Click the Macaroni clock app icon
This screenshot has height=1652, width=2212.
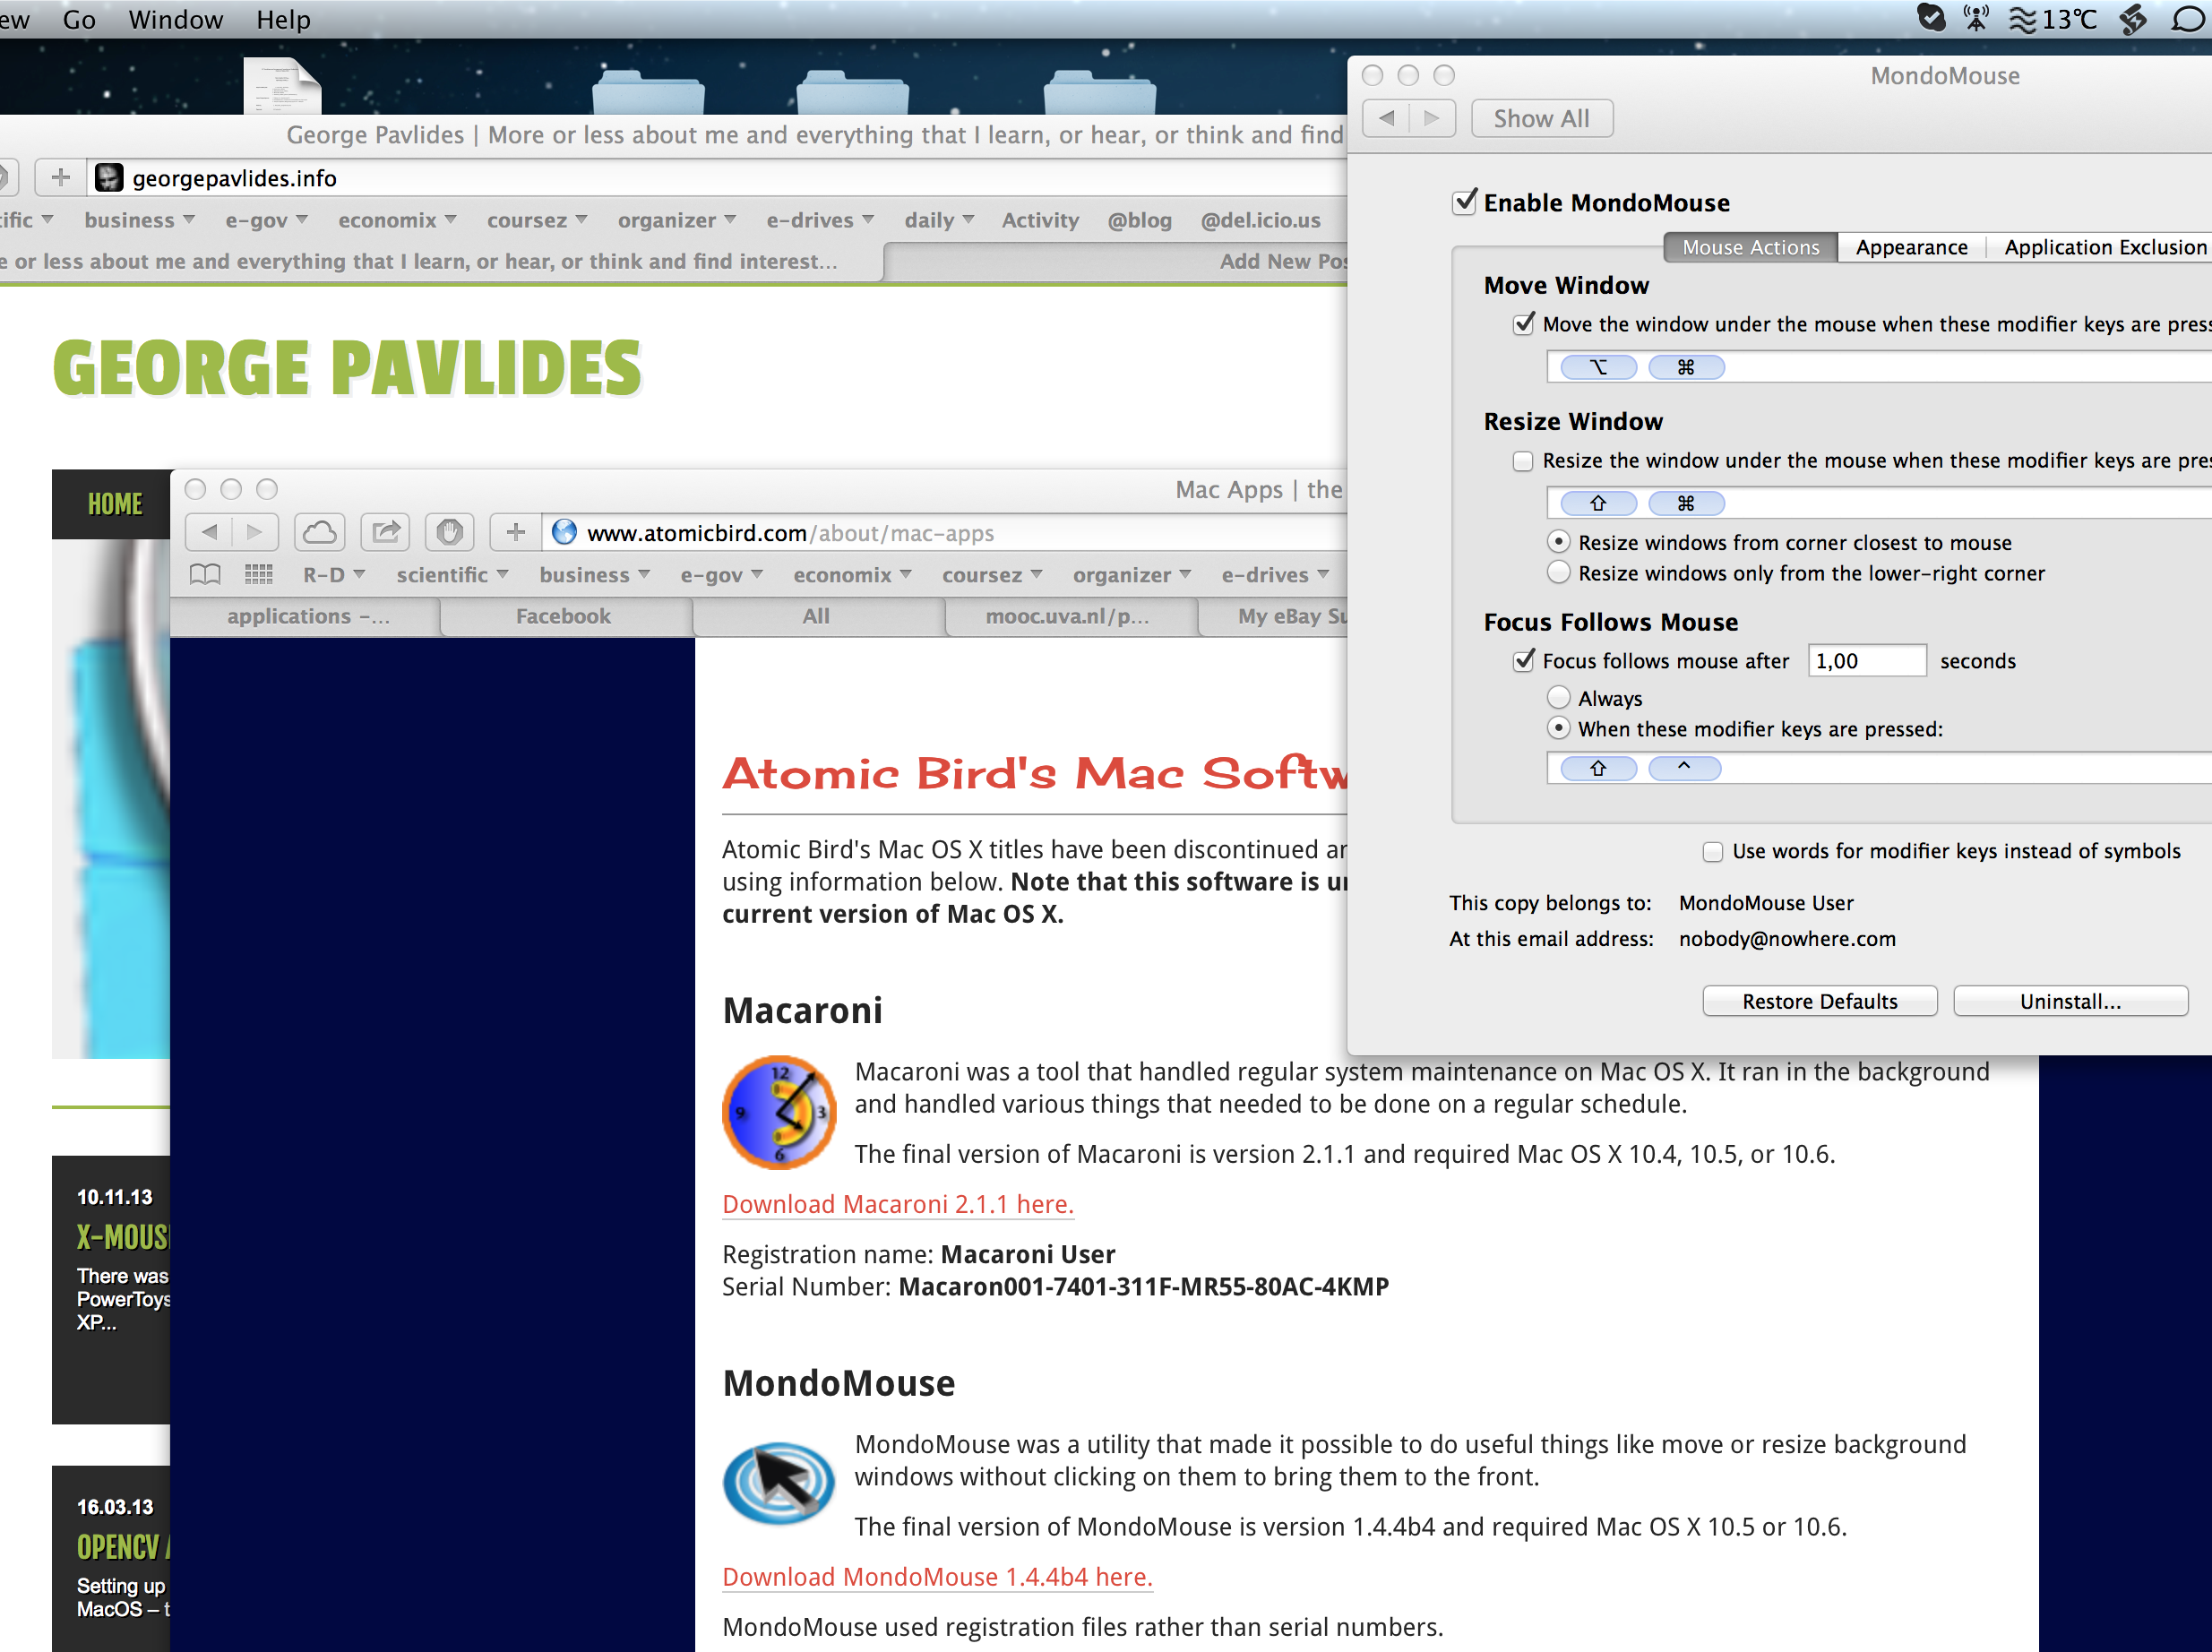[779, 1112]
